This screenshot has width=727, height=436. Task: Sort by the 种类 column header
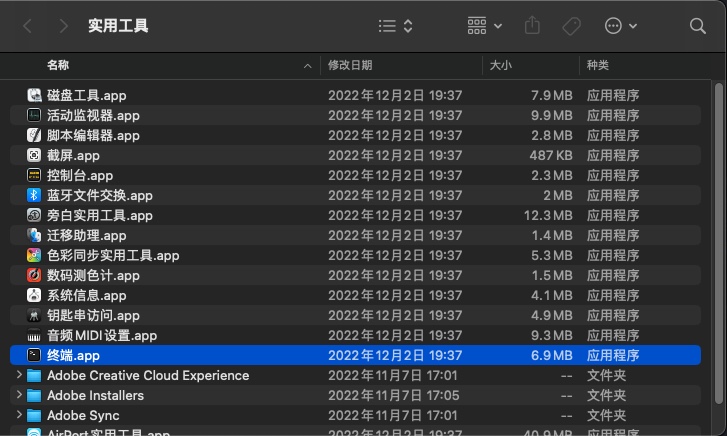(x=598, y=65)
